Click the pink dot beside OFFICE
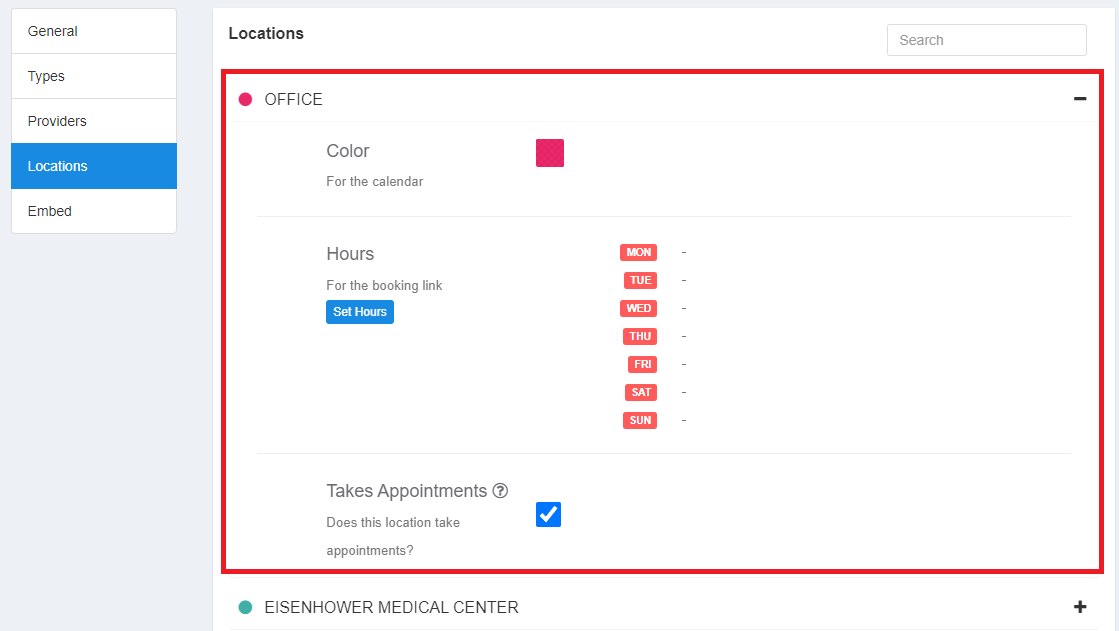Screen dimensions: 1119x631 point(245,99)
